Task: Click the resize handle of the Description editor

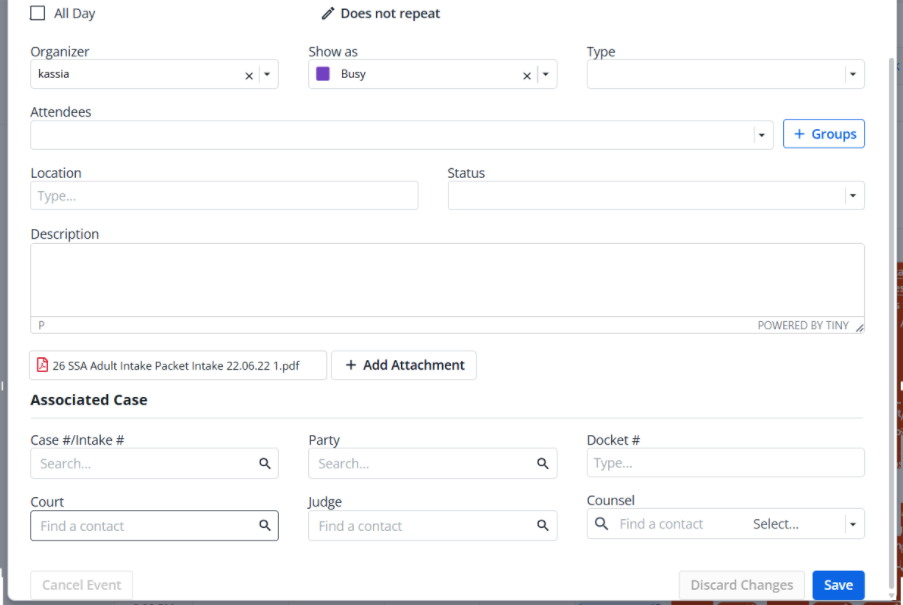Action: click(x=858, y=327)
